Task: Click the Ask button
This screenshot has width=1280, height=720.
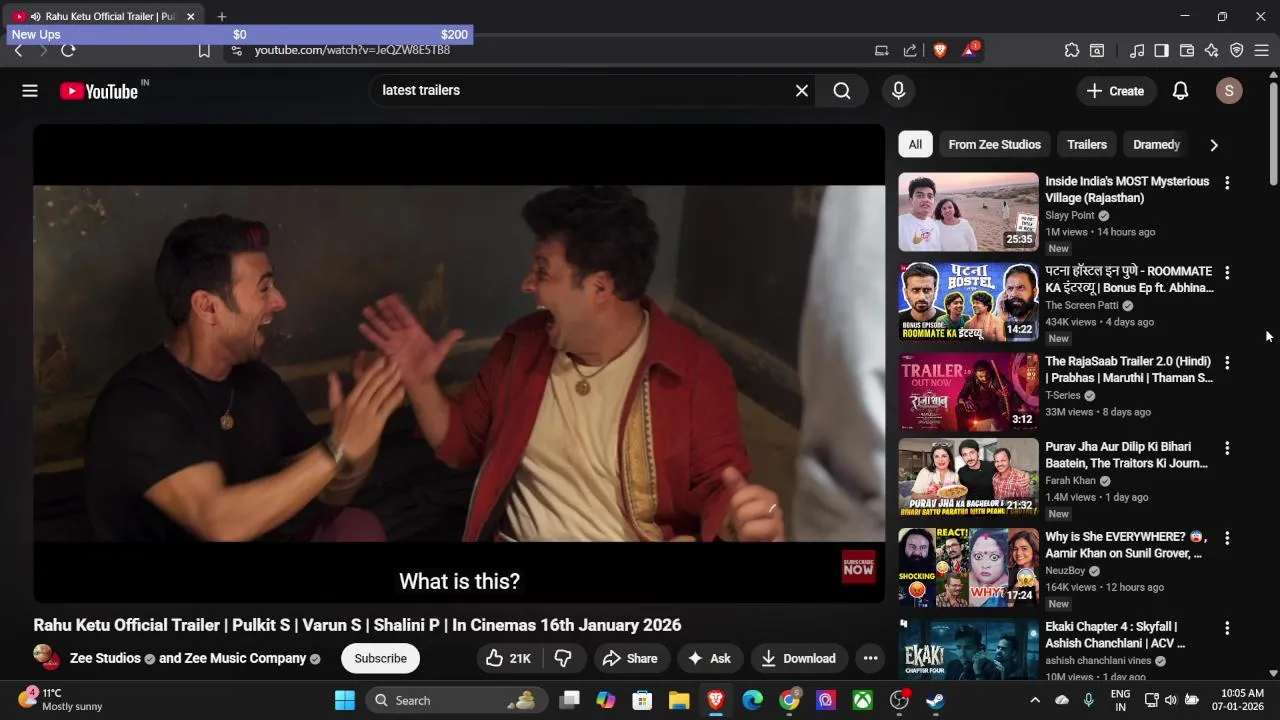Action: tap(709, 658)
